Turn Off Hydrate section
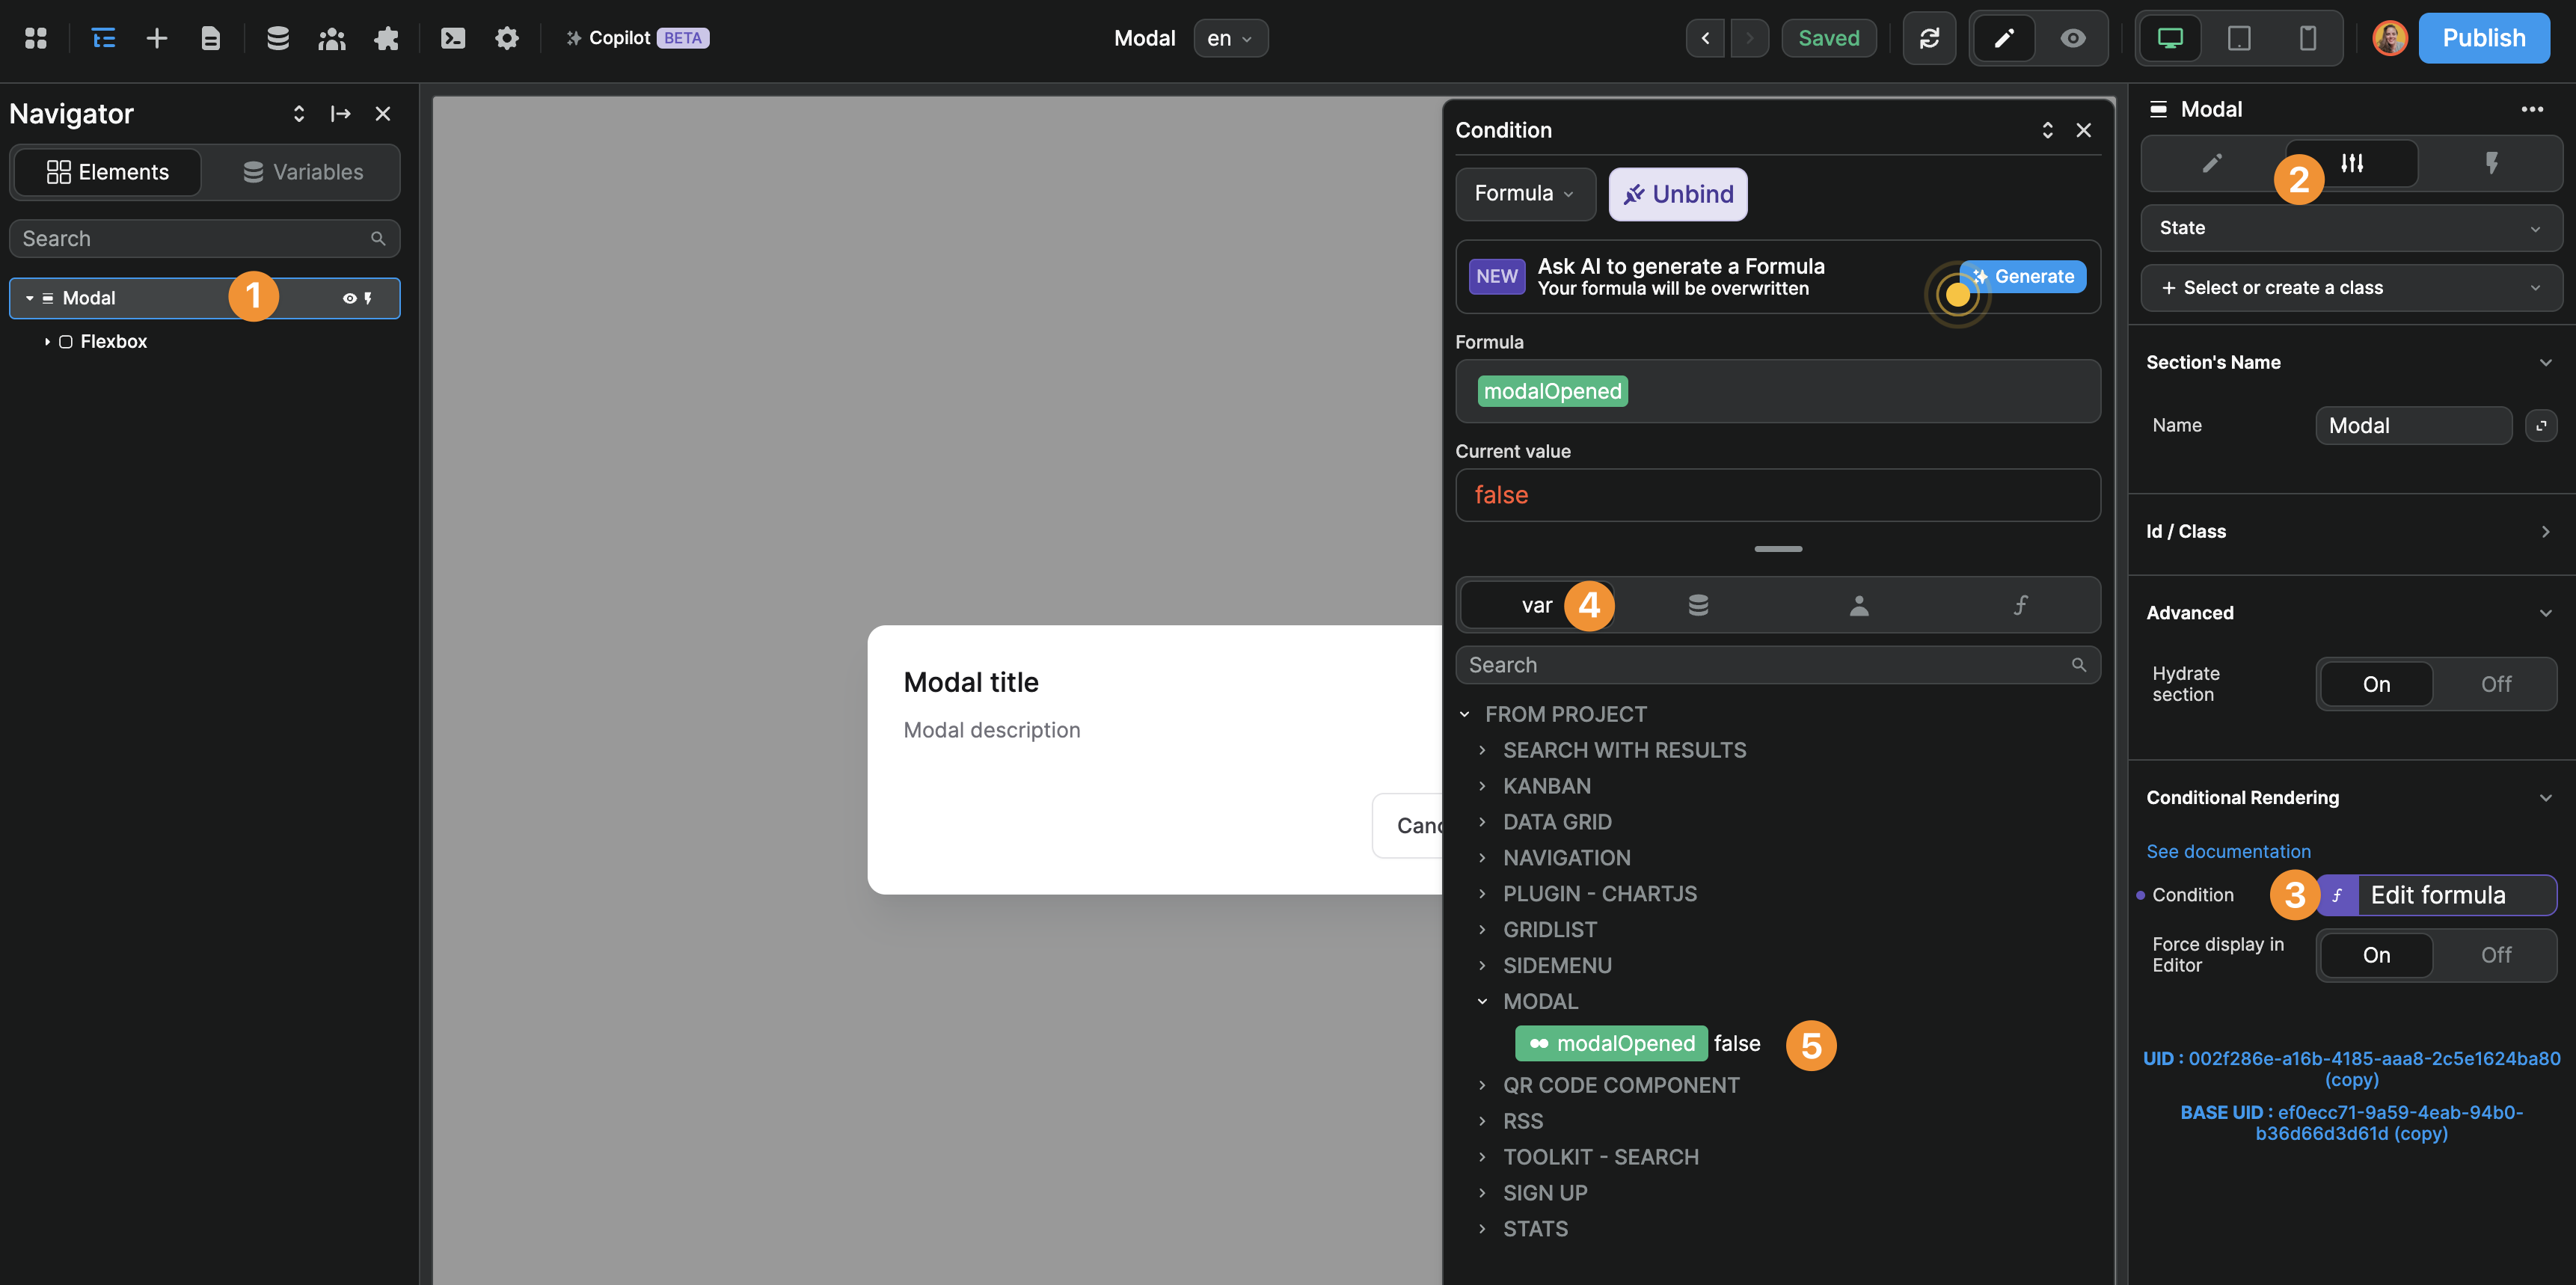The image size is (2576, 1285). [x=2495, y=684]
